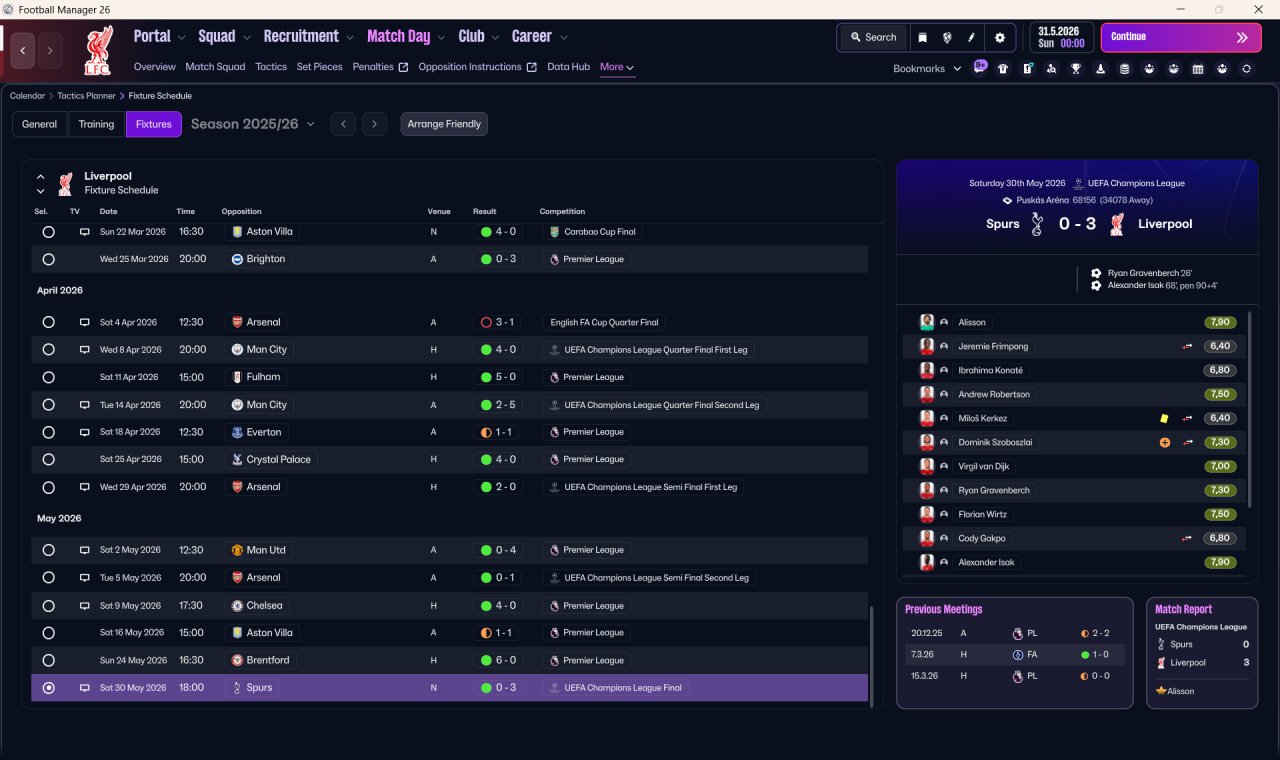Viewport: 1280px width, 760px height.
Task: Click the Everton club badge
Action: click(x=237, y=432)
